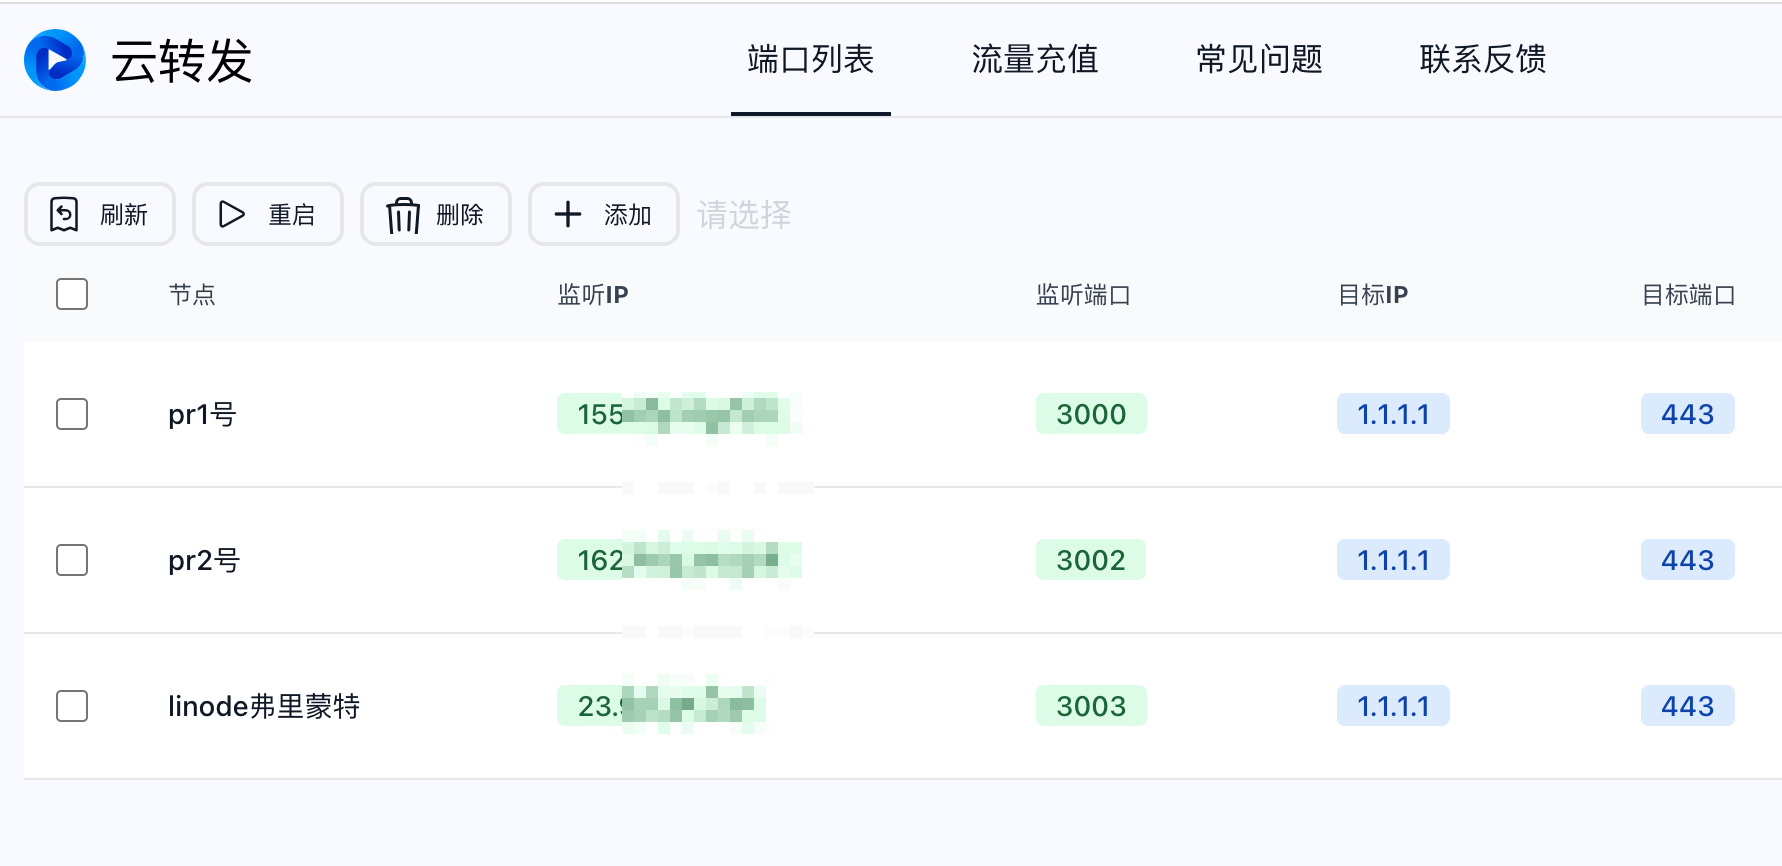Click the 443 target port for pr1号
The width and height of the screenshot is (1782, 866).
tap(1687, 414)
